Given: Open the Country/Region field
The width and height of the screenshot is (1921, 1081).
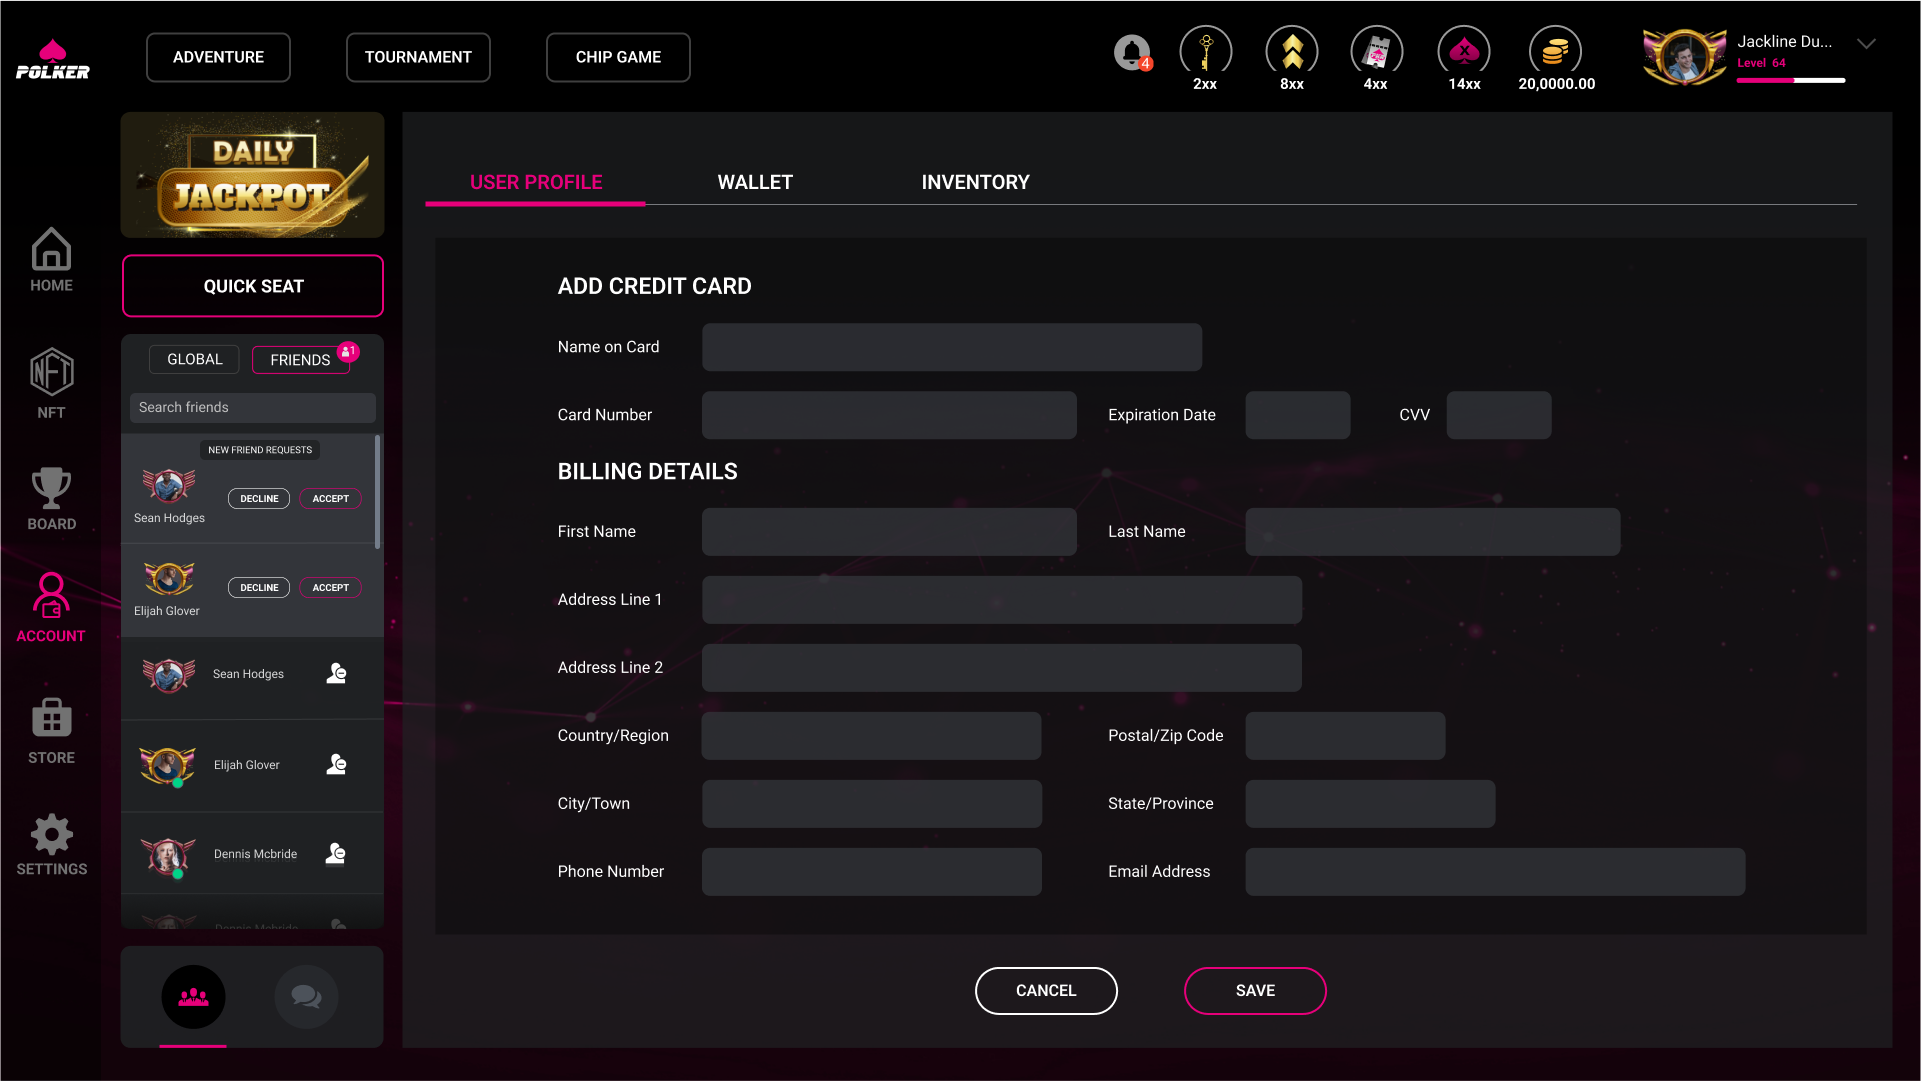Looking at the screenshot, I should [x=871, y=736].
